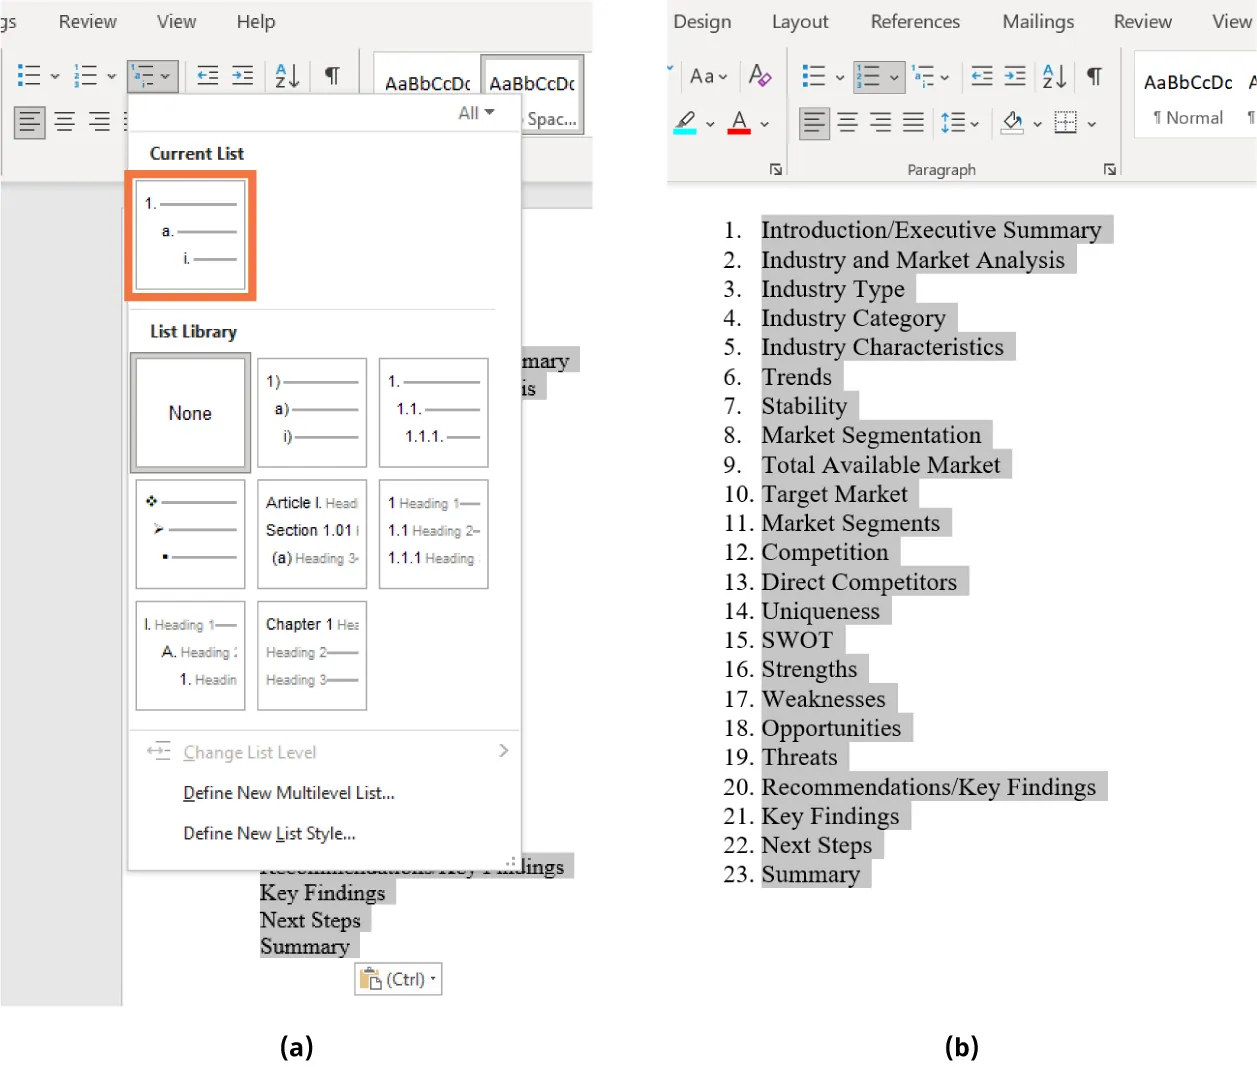The image size is (1257, 1067).
Task: Click the red Font Color swatch
Action: 737,131
